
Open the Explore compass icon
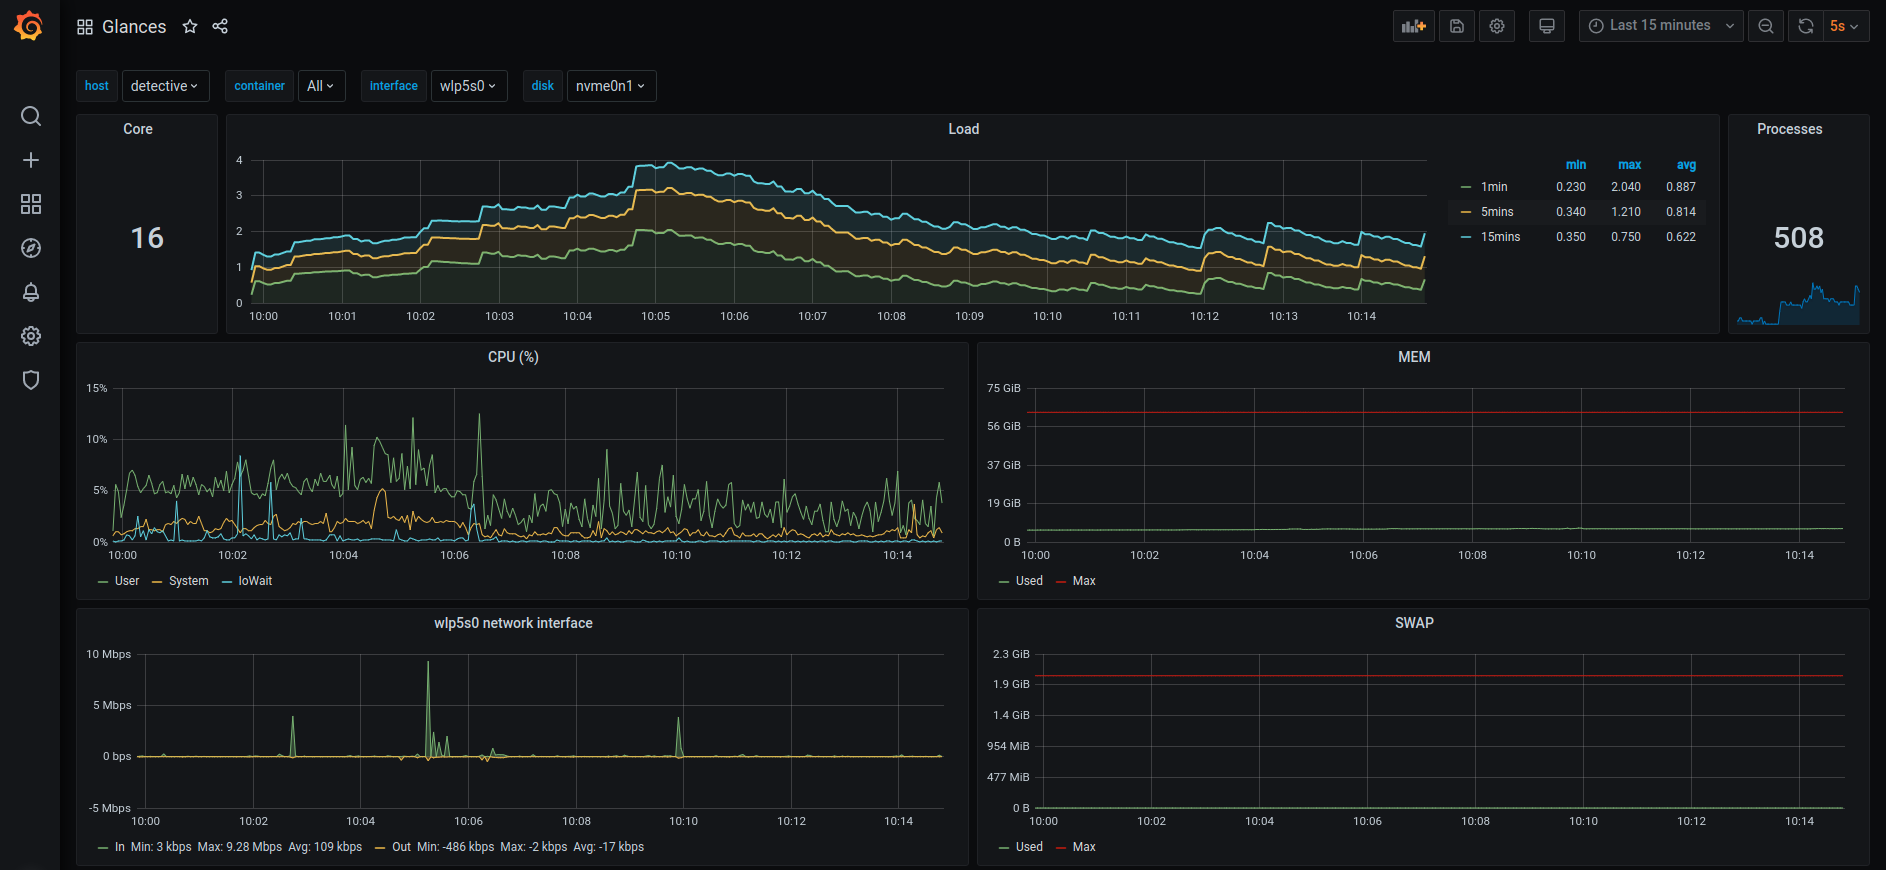(31, 248)
